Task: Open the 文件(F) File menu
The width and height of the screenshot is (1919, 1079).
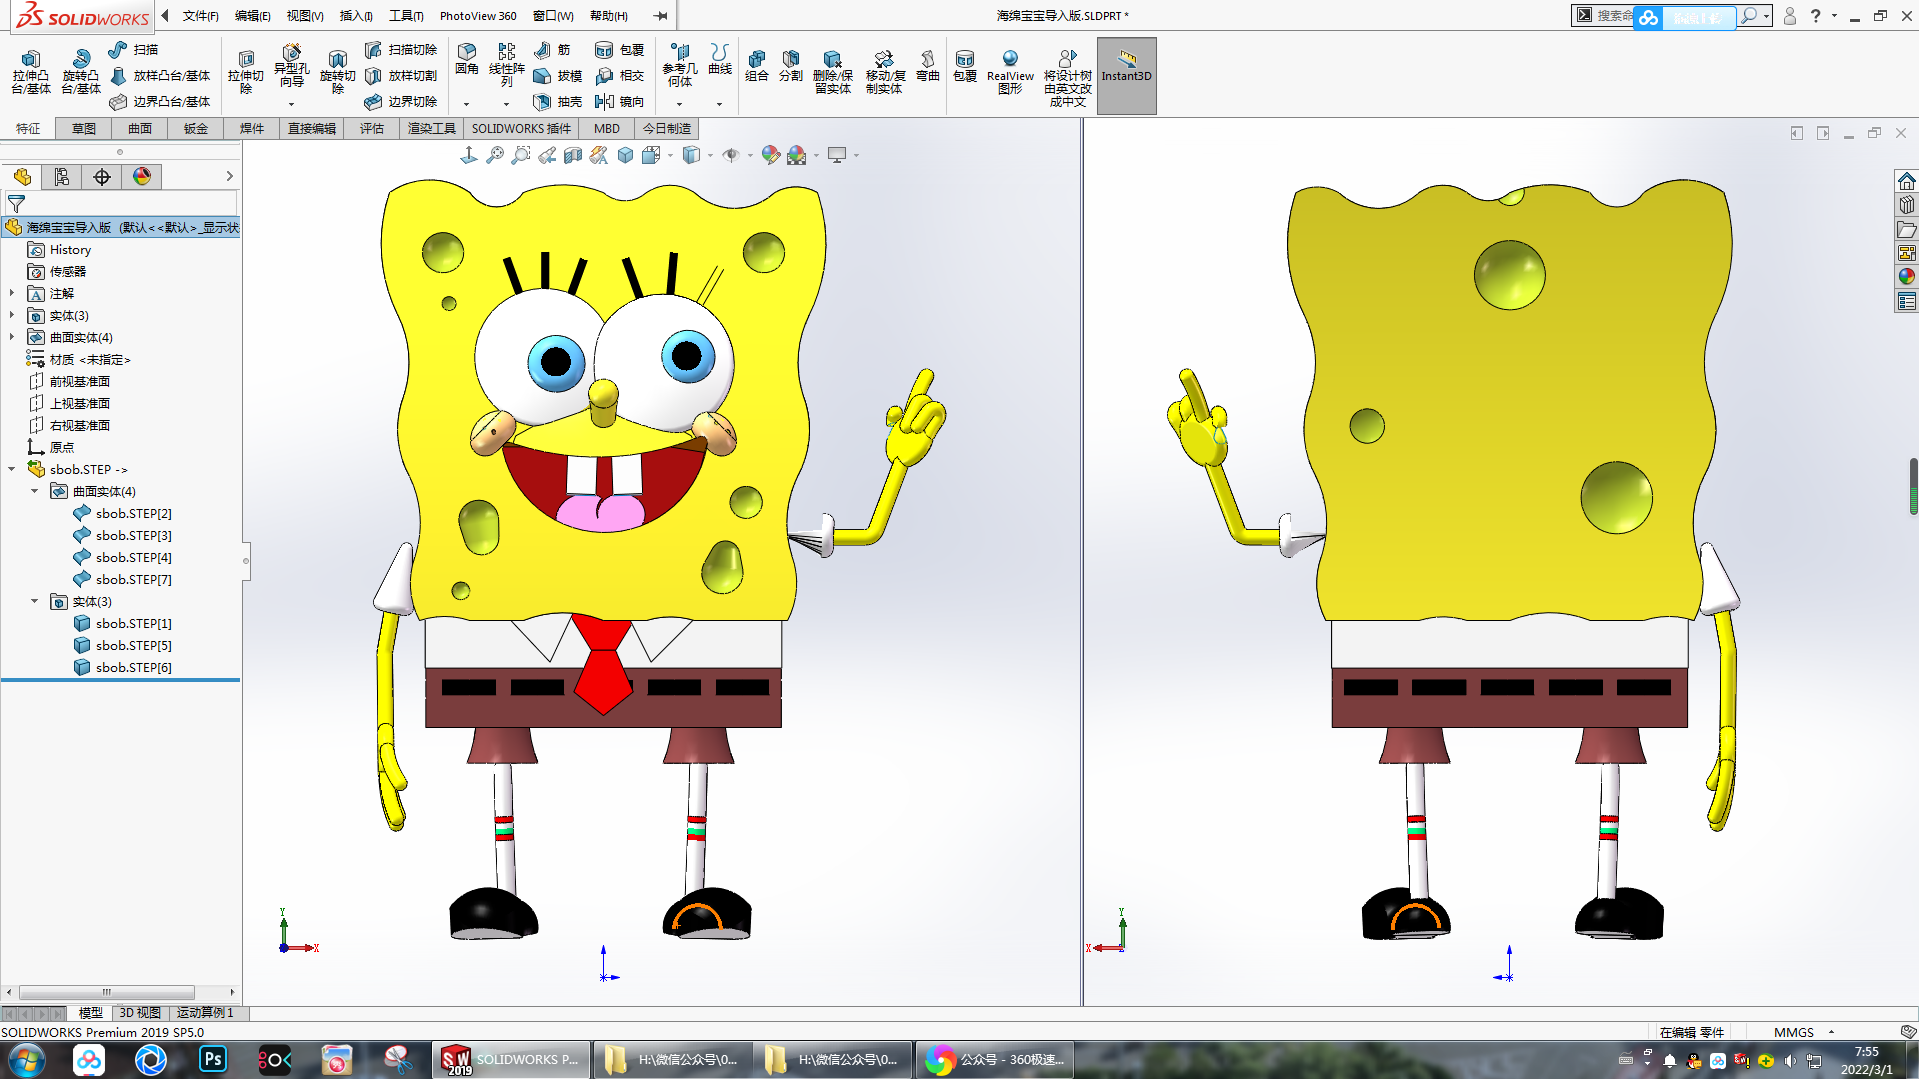Action: click(x=200, y=16)
